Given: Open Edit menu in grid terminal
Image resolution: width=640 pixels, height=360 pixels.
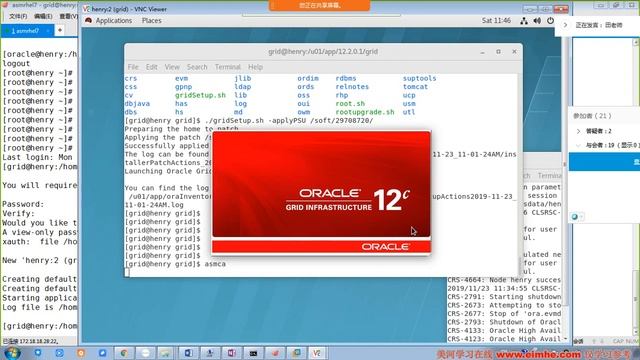Looking at the screenshot, I should pos(151,67).
